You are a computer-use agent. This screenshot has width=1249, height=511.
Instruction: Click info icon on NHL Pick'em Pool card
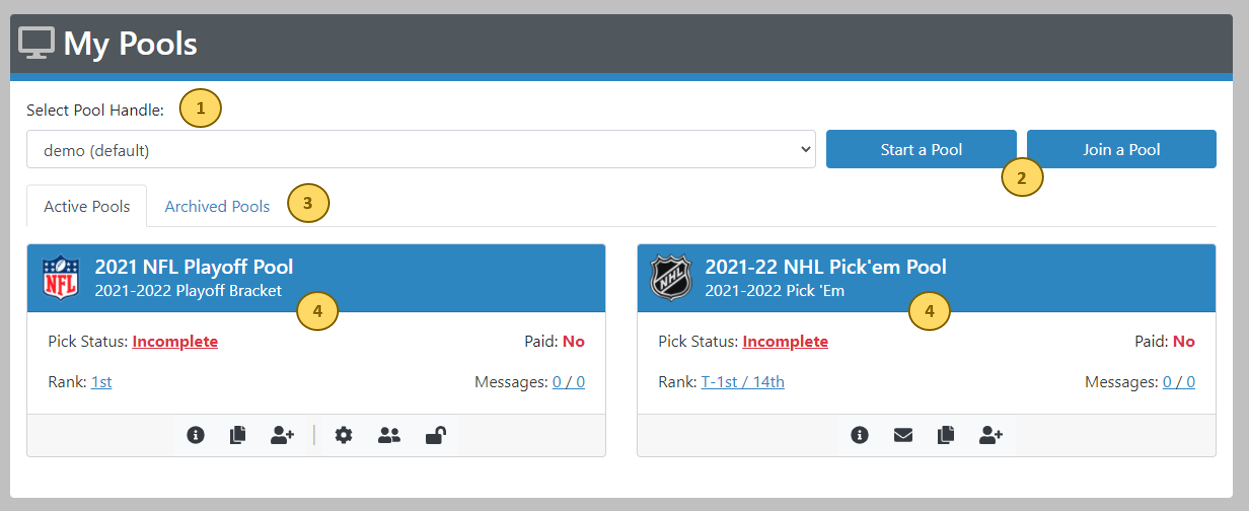coord(859,436)
